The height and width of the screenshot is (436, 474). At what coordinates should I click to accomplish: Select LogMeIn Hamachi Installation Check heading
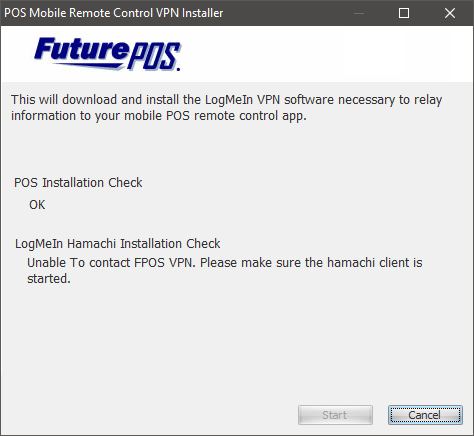pos(117,244)
